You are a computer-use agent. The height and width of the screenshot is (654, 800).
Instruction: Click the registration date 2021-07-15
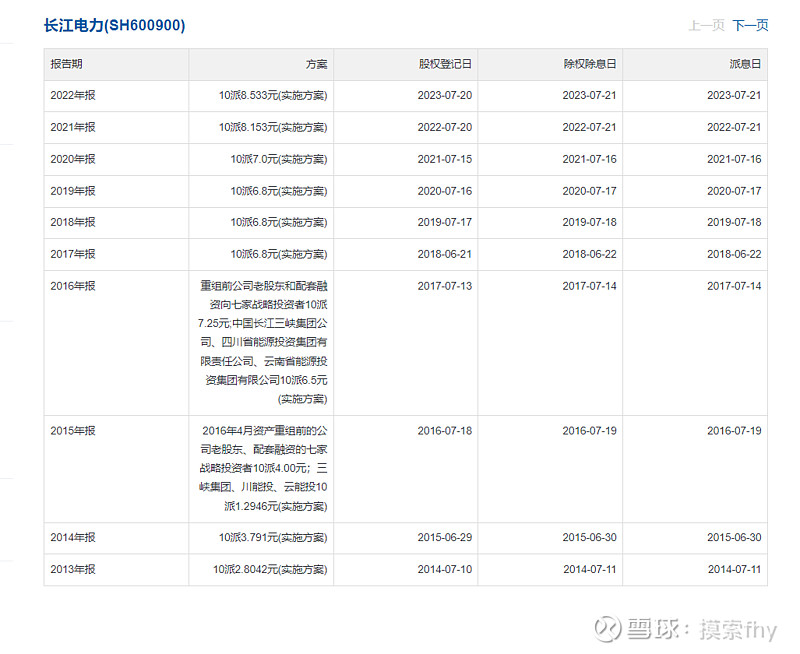(445, 159)
